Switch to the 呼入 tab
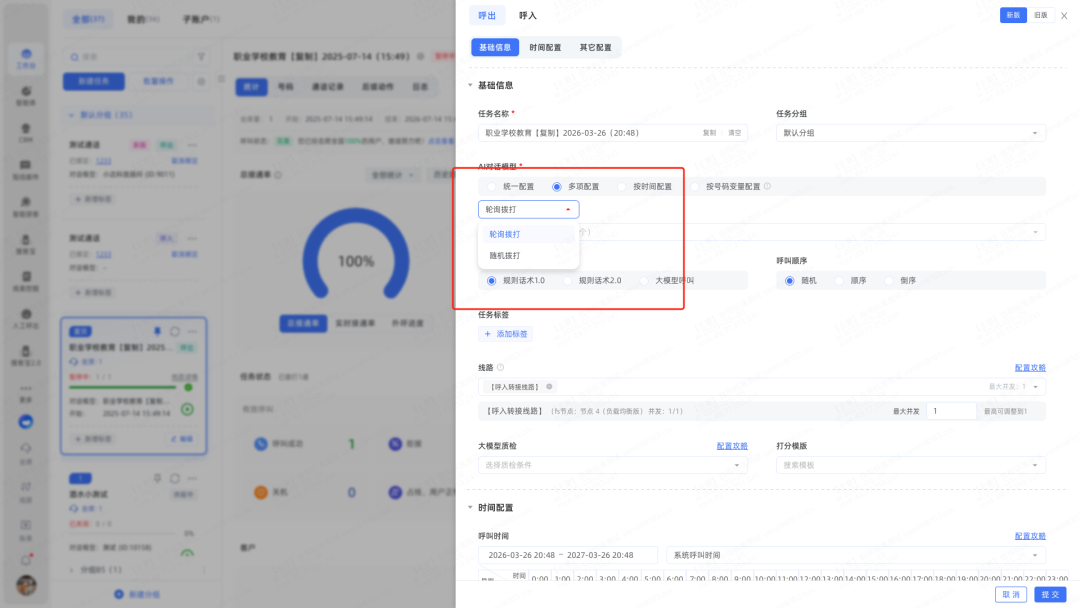Viewport: 1080px width, 608px height. point(527,15)
